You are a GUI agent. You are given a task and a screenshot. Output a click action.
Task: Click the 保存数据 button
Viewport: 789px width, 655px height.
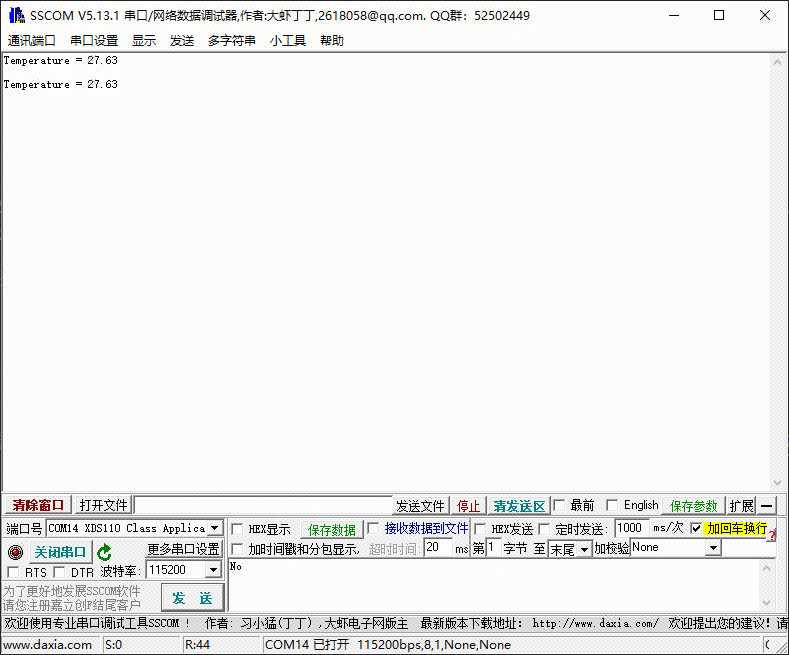[332, 530]
